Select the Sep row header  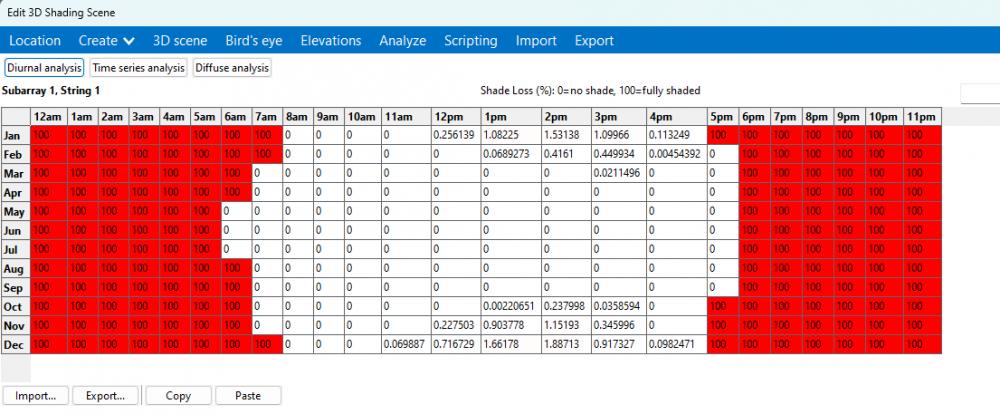coord(16,287)
